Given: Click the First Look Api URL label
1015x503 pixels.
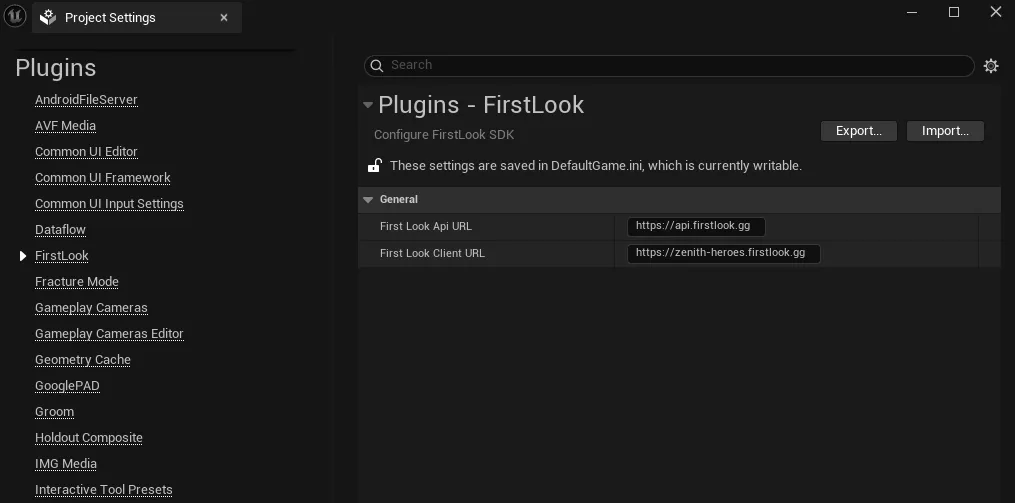Looking at the screenshot, I should tap(425, 227).
